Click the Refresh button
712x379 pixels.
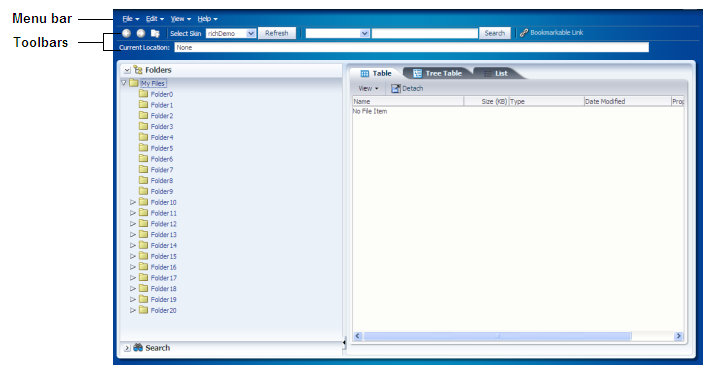pos(277,34)
